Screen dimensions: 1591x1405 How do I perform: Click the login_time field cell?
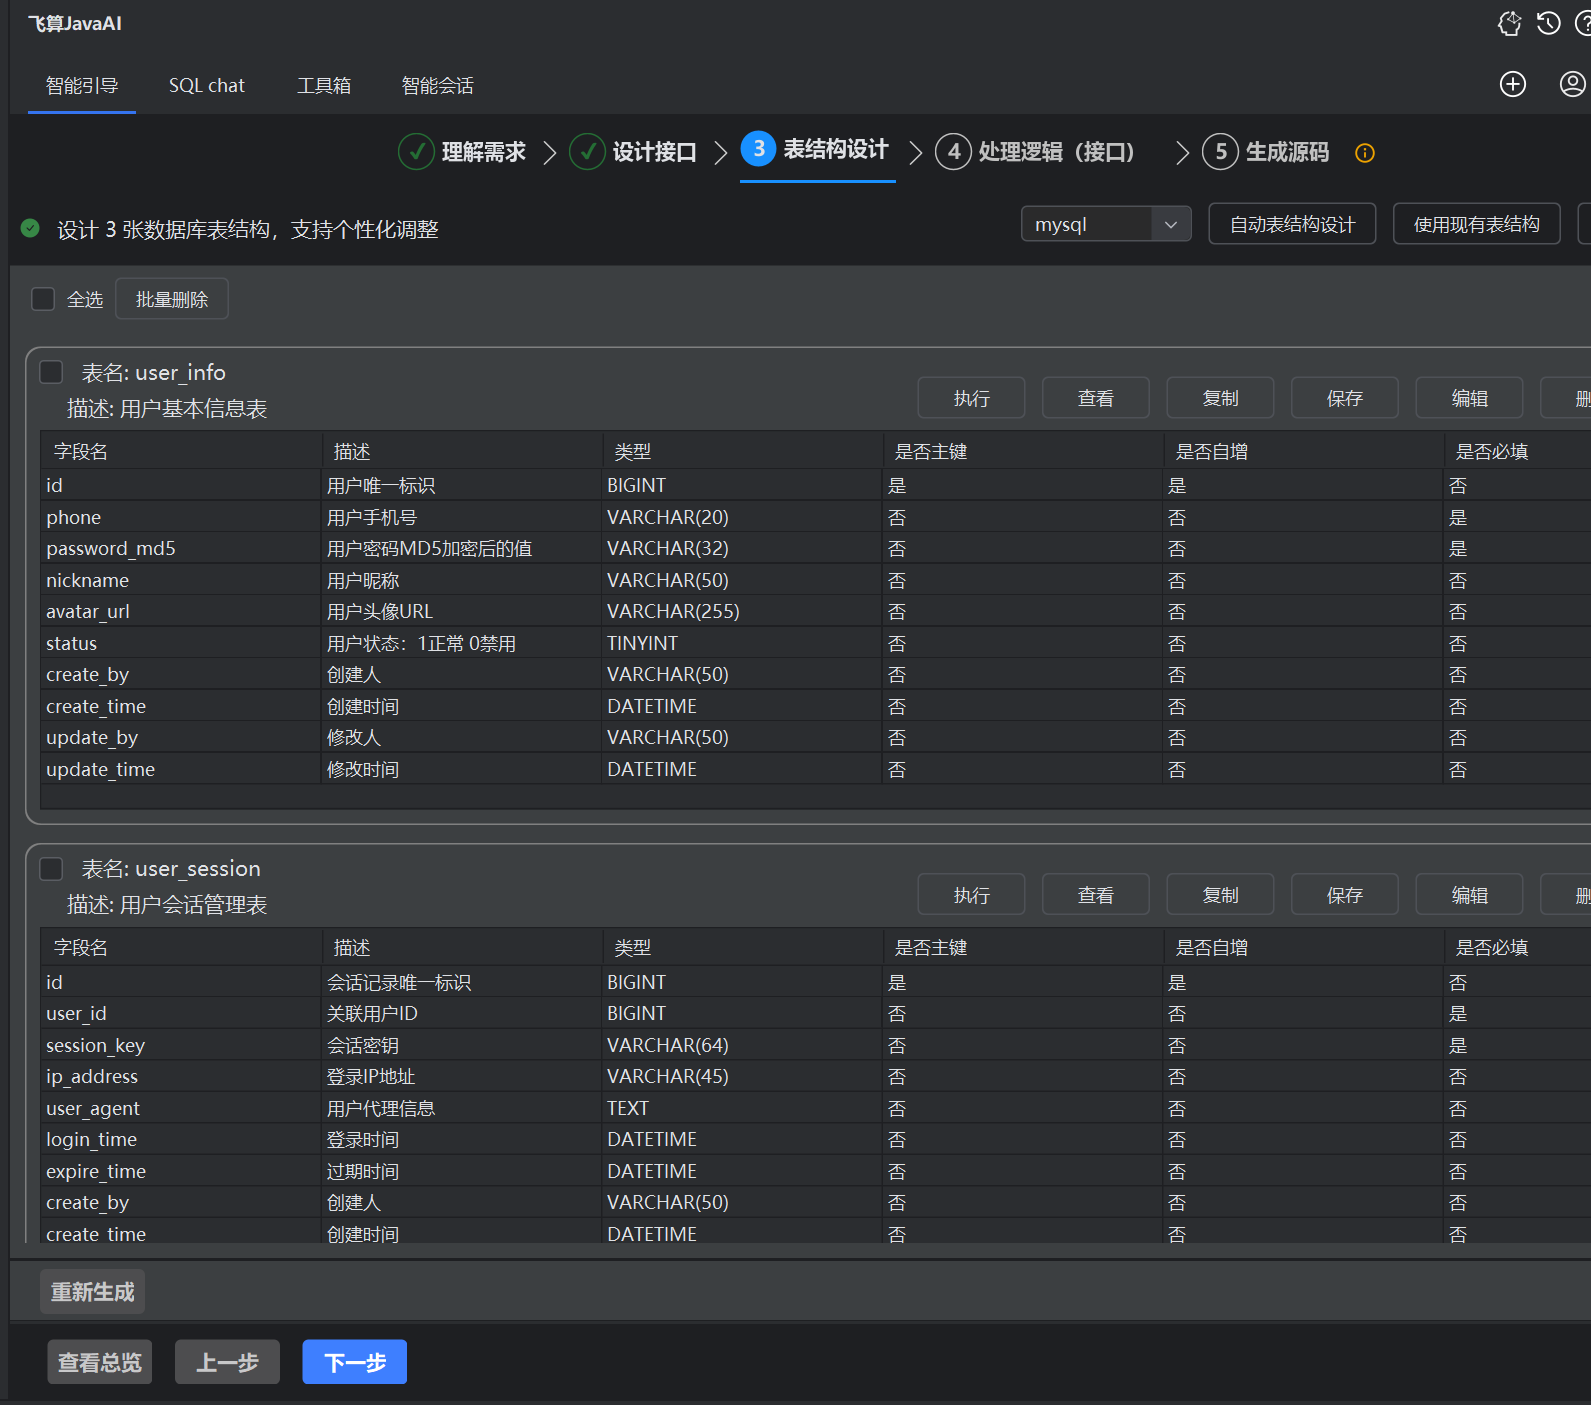pos(181,1139)
